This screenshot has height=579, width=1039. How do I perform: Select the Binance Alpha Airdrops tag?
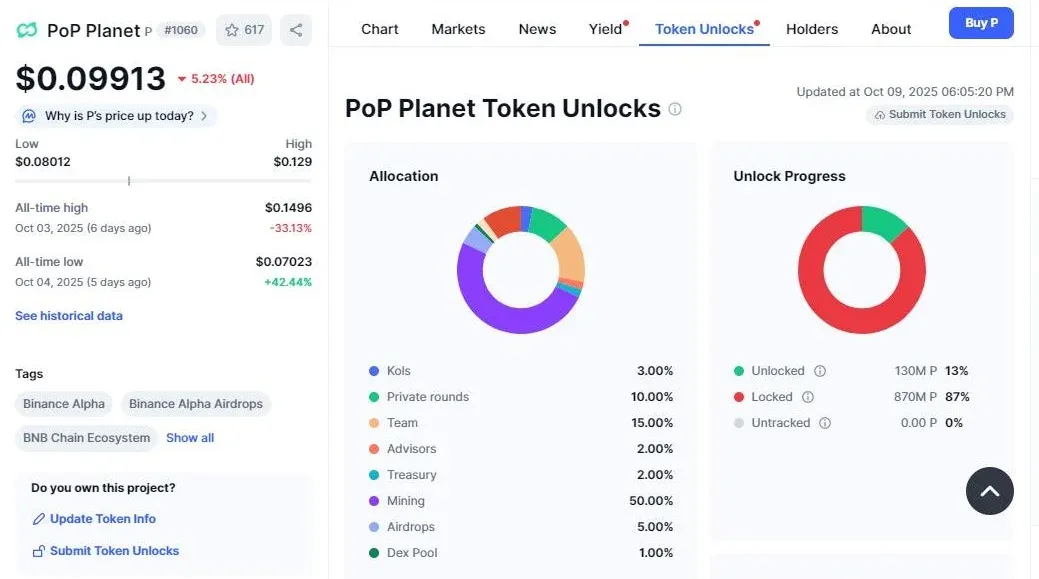pos(196,404)
